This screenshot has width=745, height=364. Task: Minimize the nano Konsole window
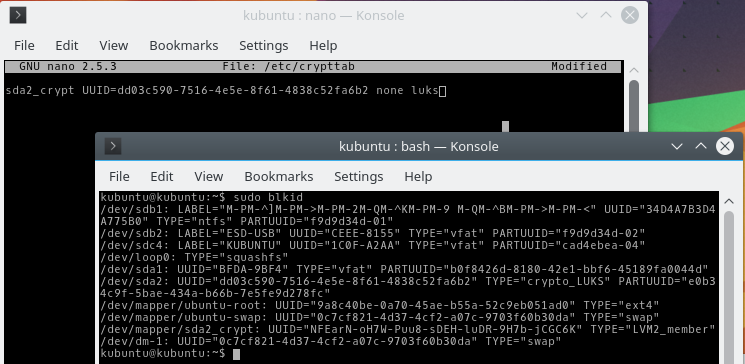[x=582, y=15]
